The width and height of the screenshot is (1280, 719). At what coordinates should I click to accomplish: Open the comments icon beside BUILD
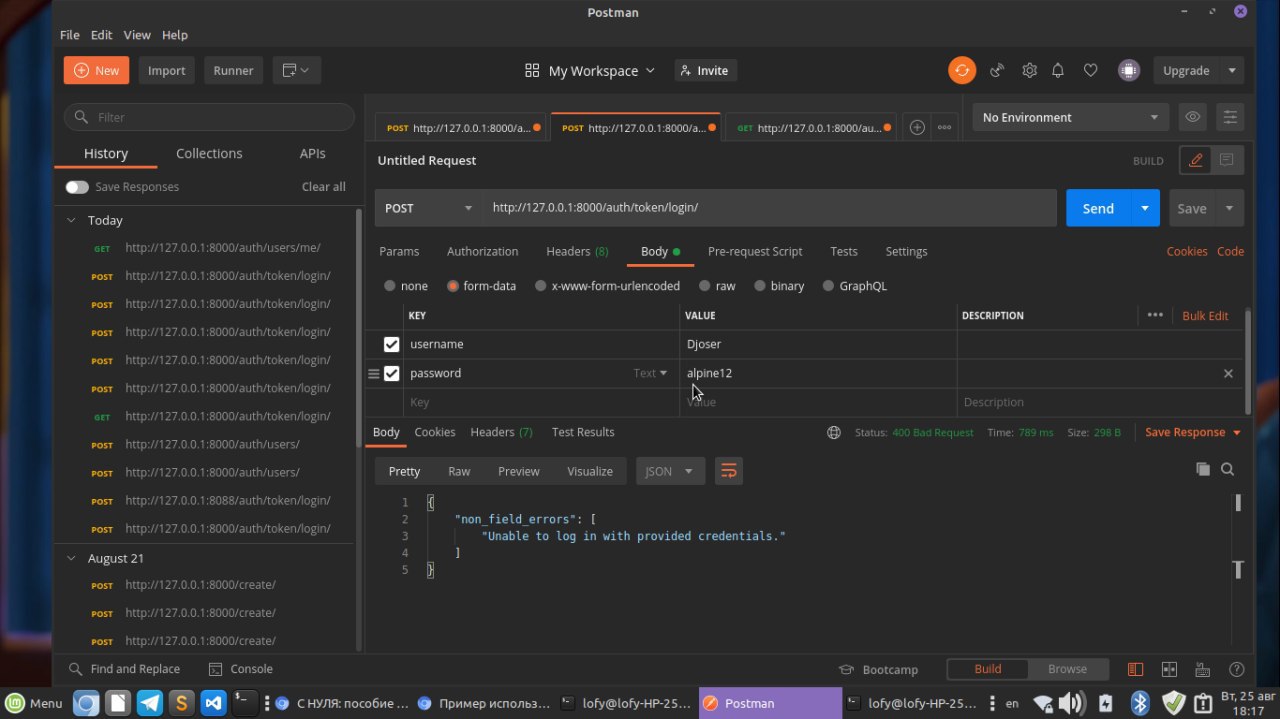tap(1226, 160)
